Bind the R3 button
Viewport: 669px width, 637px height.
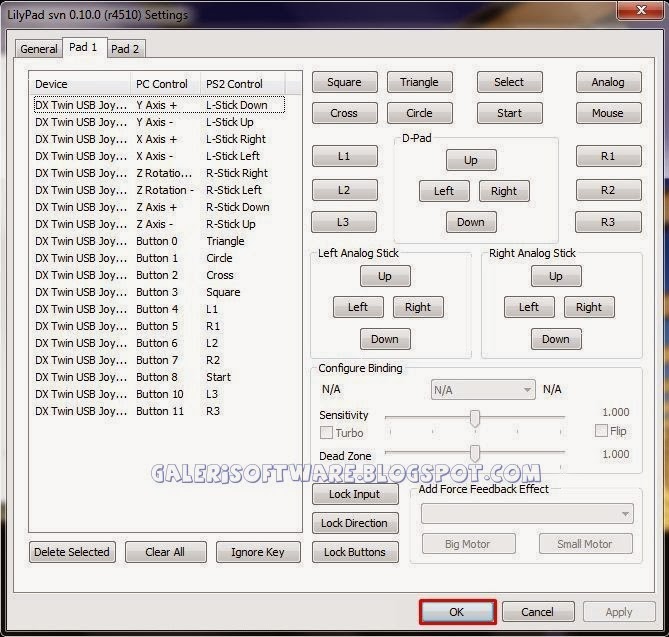(x=608, y=222)
